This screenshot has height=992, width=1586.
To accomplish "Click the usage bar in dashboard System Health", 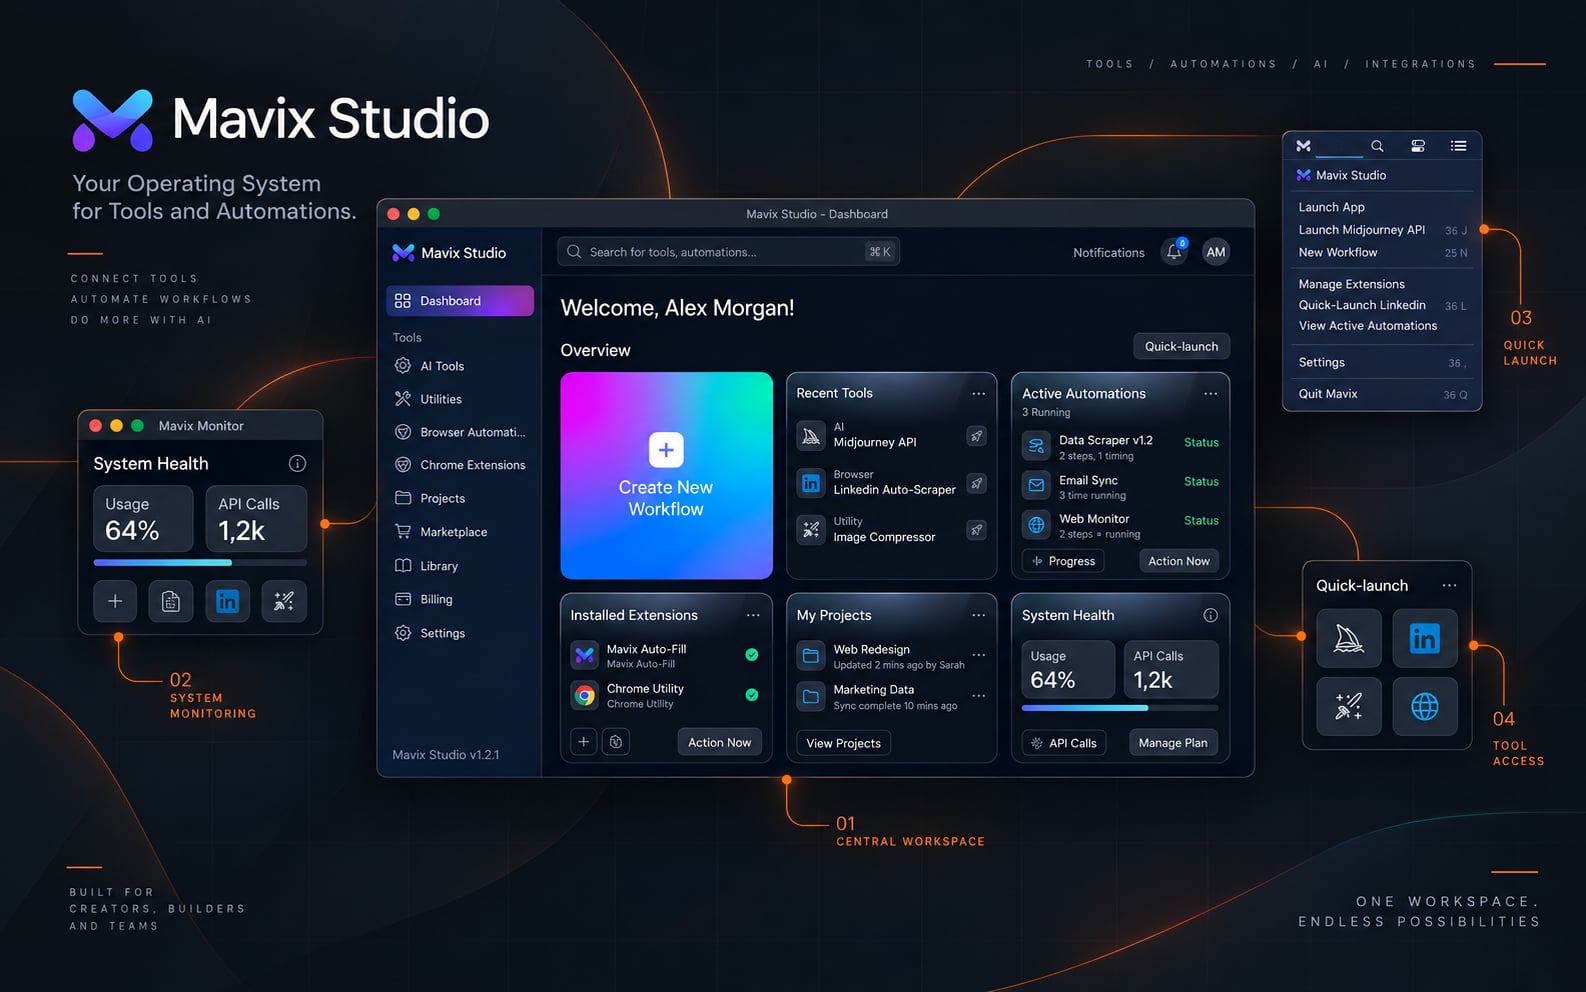I will (x=1120, y=708).
